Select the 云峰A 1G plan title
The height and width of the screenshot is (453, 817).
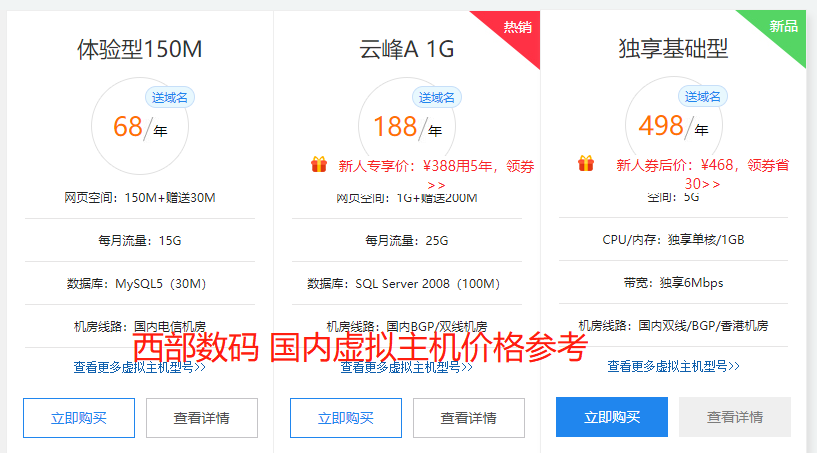point(406,50)
